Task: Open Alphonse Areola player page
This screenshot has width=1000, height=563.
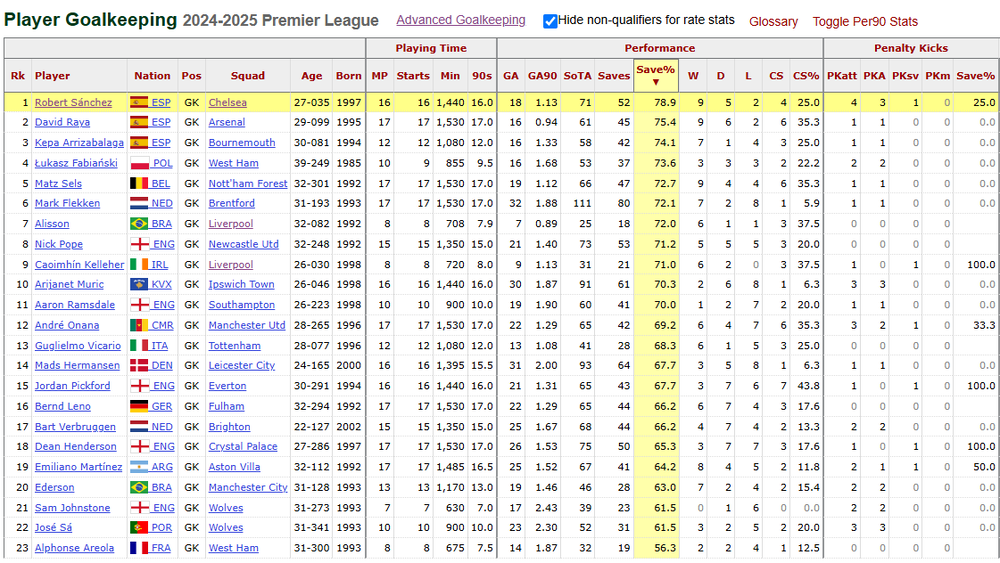Action: point(74,548)
